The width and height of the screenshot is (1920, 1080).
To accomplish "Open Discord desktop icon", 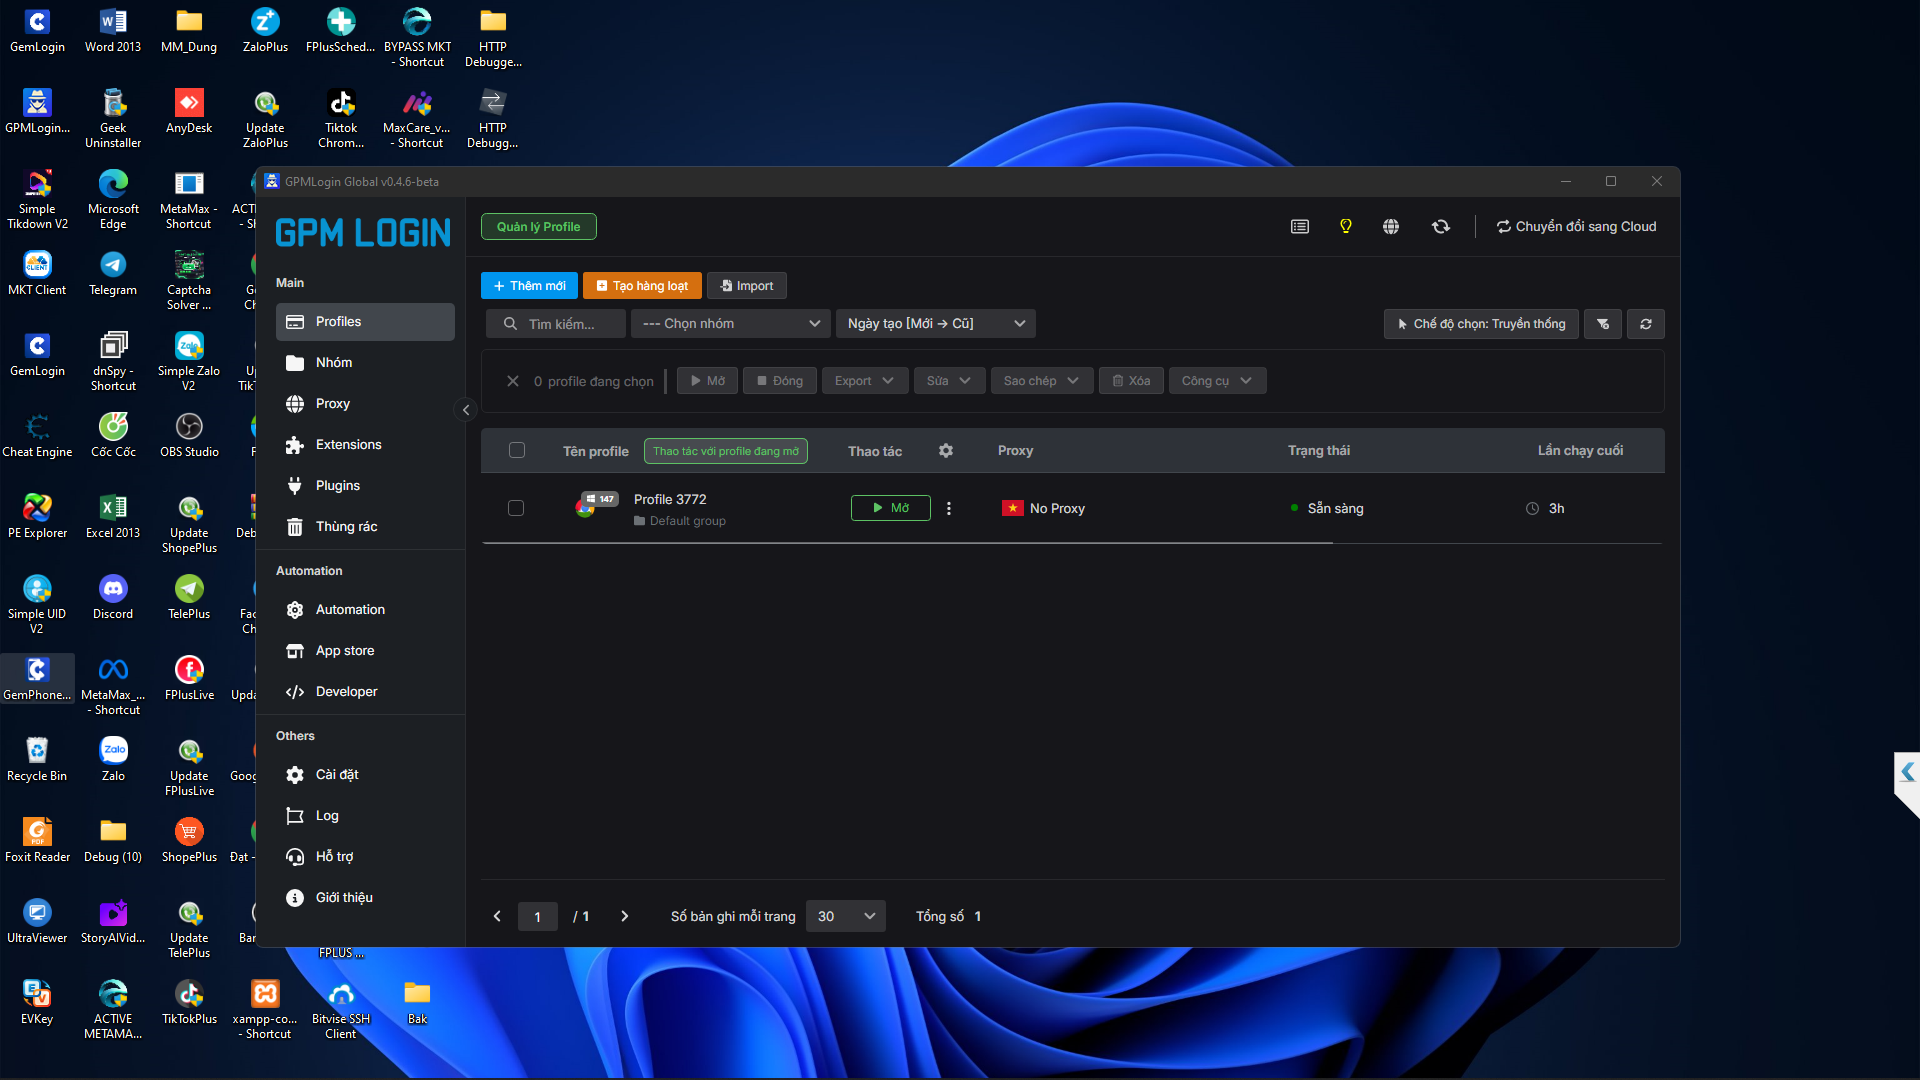I will point(113,597).
